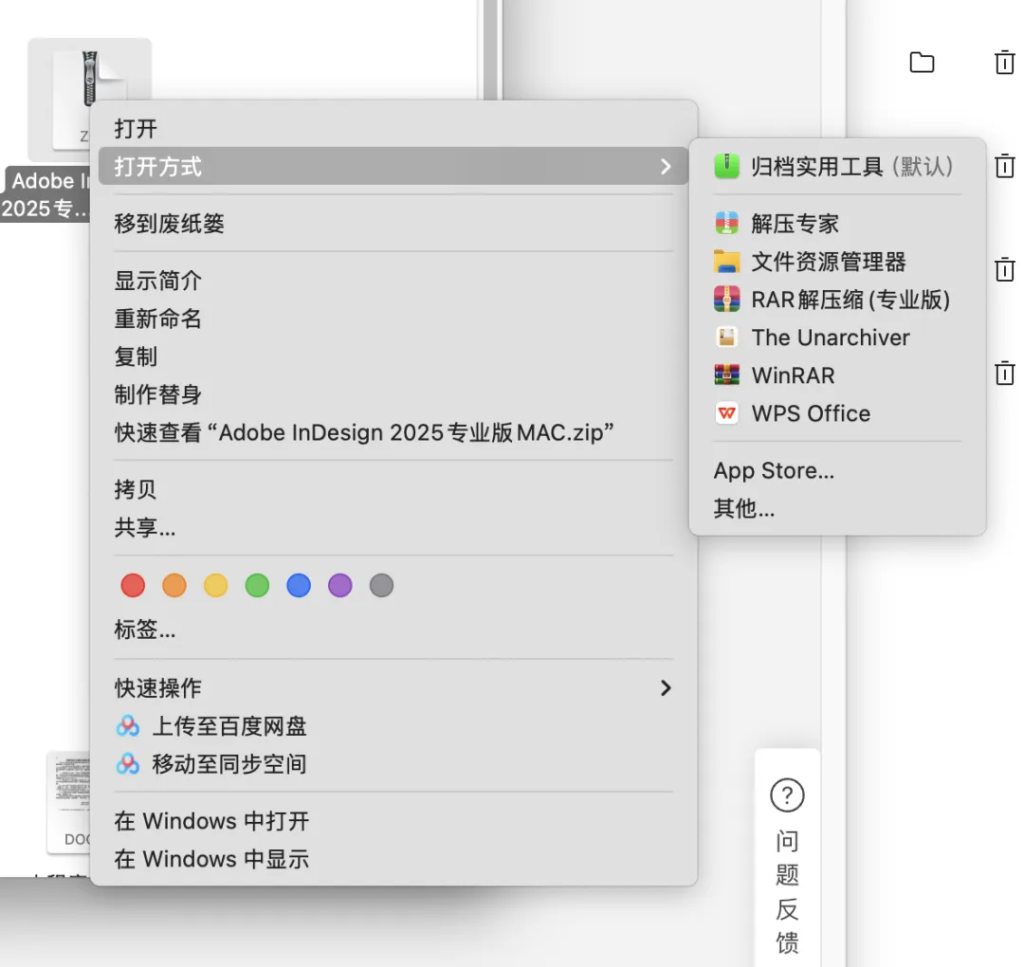Apply the gray tag color
This screenshot has width=1024, height=967.
(381, 585)
